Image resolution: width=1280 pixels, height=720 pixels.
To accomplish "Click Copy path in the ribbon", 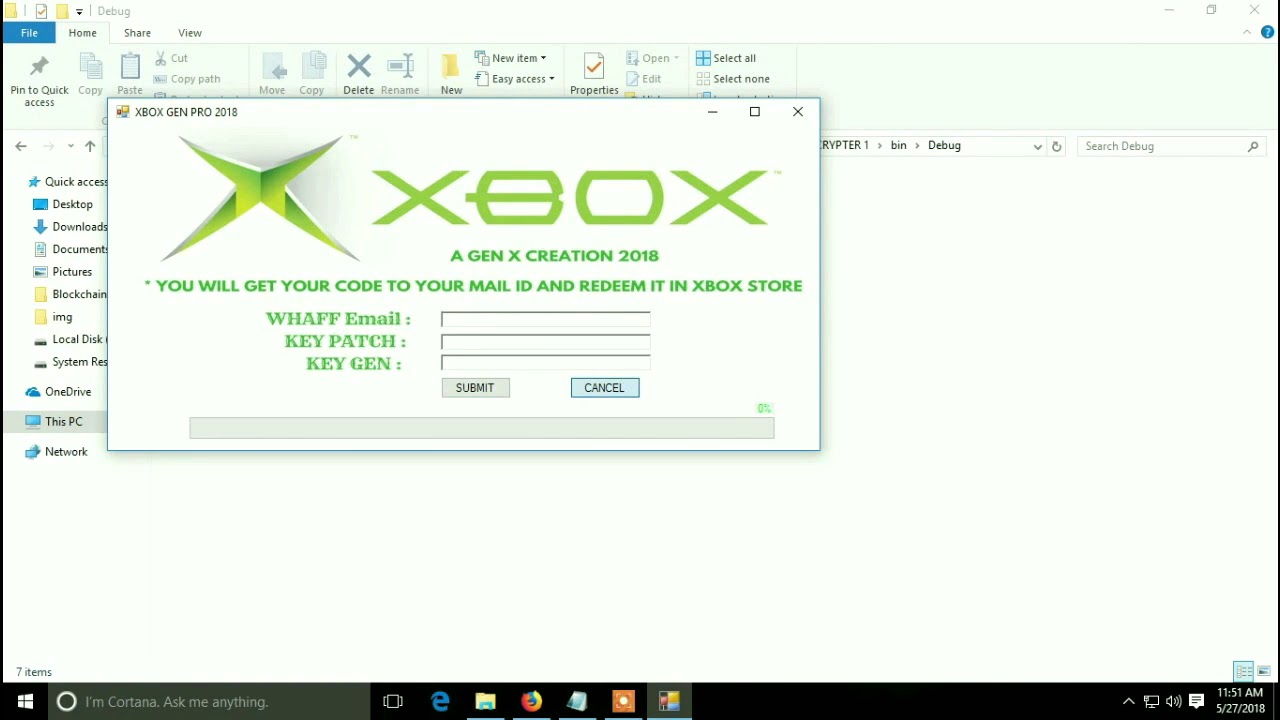I will pyautogui.click(x=187, y=79).
